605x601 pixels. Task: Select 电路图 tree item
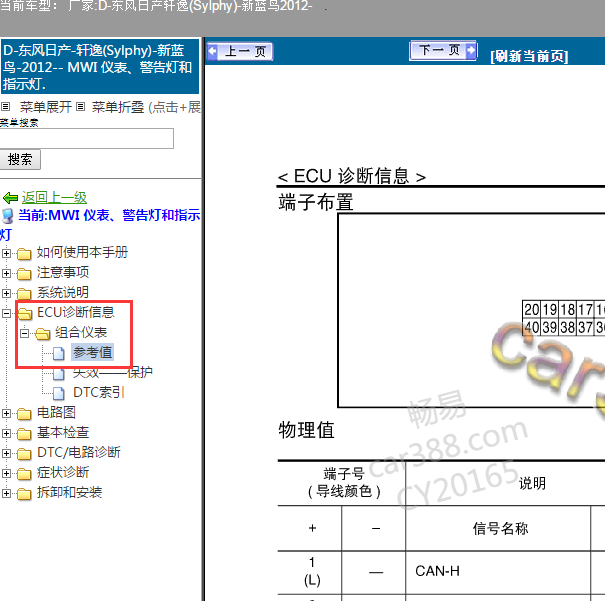click(x=56, y=412)
